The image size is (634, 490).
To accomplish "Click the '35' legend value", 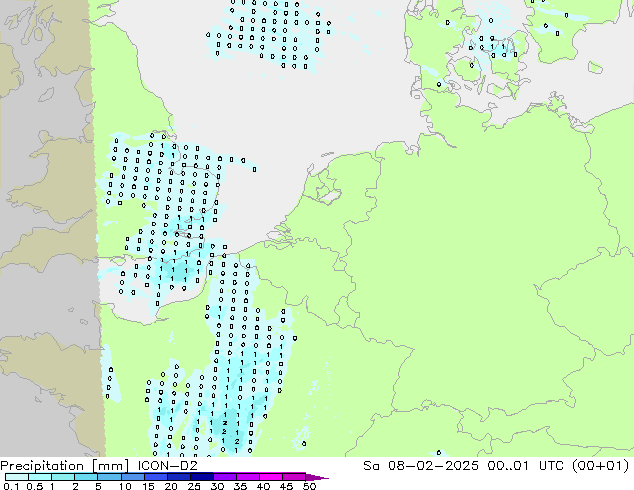I will 240,486.
